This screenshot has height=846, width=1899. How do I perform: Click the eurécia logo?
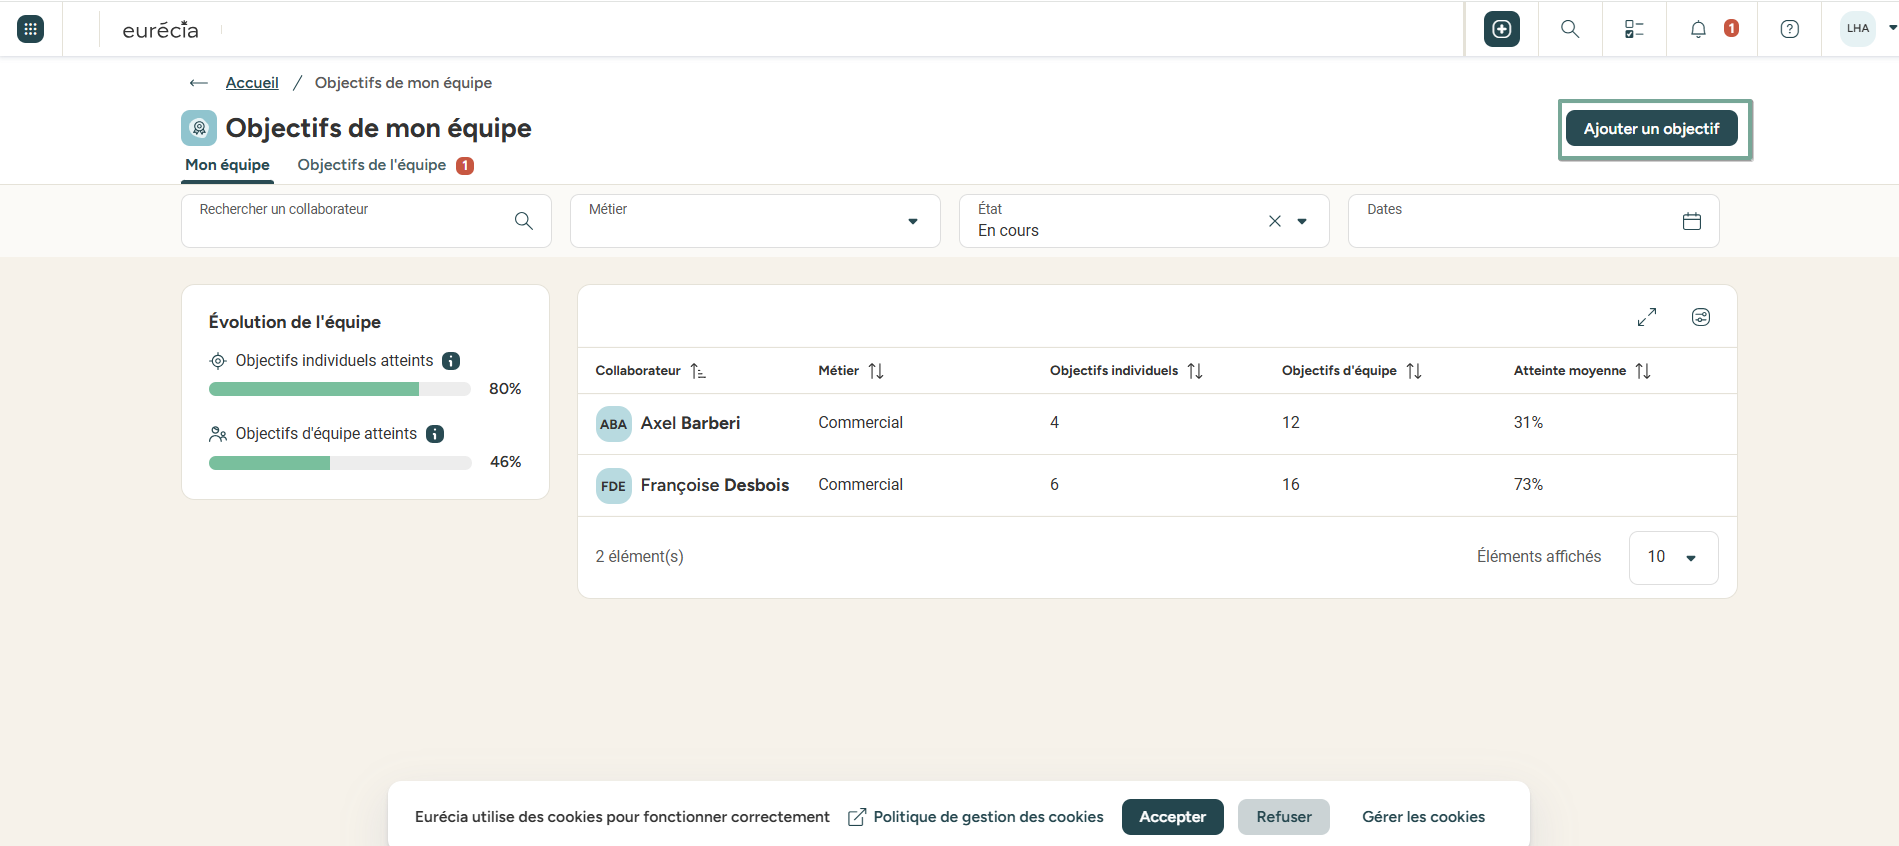click(161, 30)
